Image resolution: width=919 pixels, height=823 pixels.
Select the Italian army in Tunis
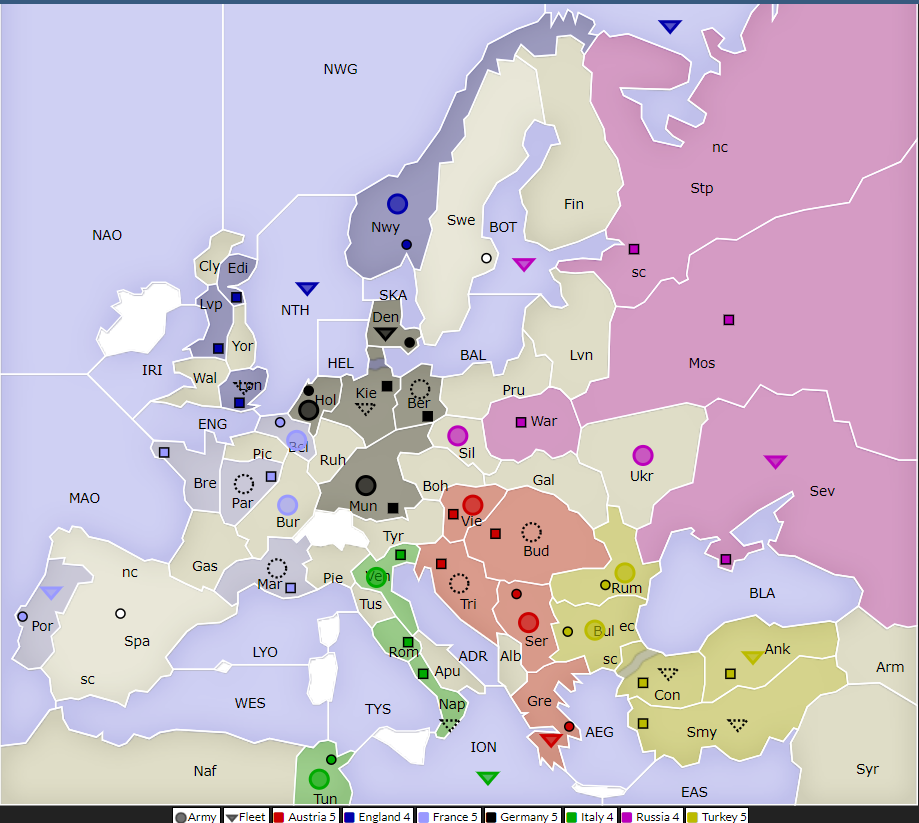pos(319,779)
